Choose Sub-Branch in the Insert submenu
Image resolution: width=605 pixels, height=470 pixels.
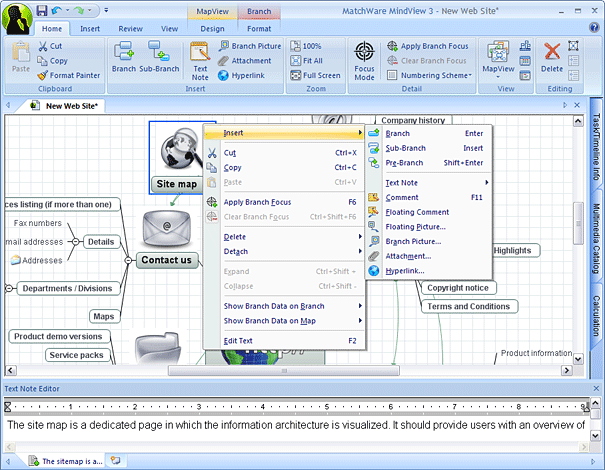(429, 148)
